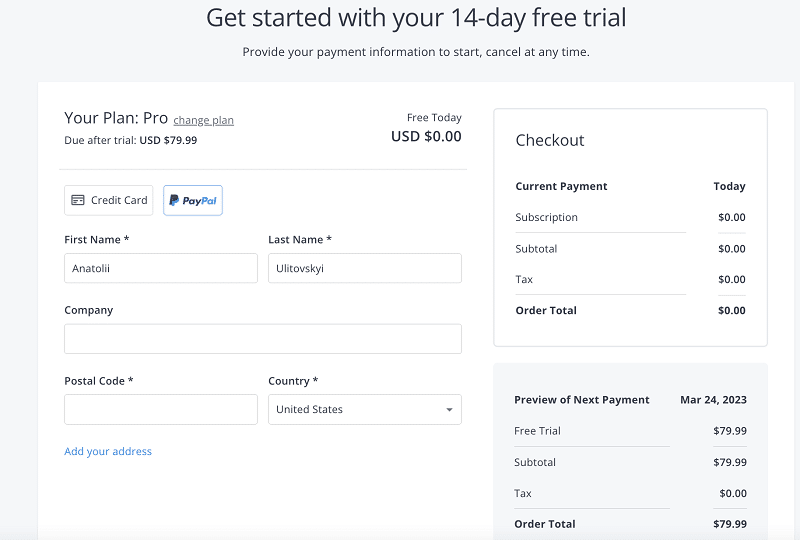This screenshot has height=540, width=800.
Task: Open the change plan link
Action: [204, 120]
